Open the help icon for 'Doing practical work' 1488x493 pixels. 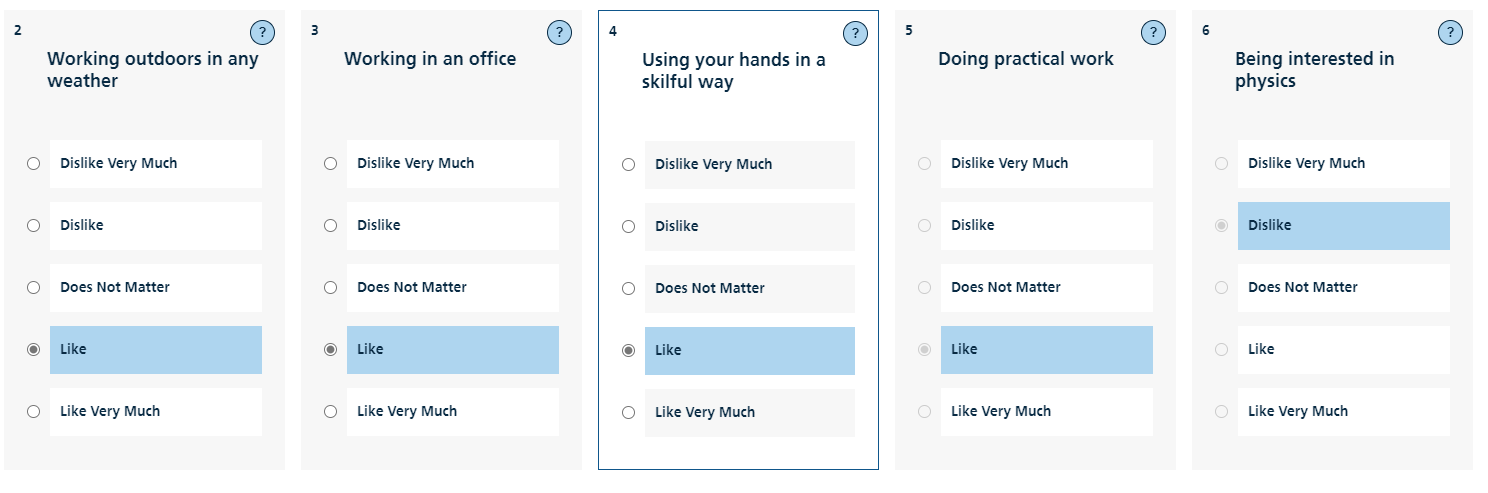coord(1153,33)
